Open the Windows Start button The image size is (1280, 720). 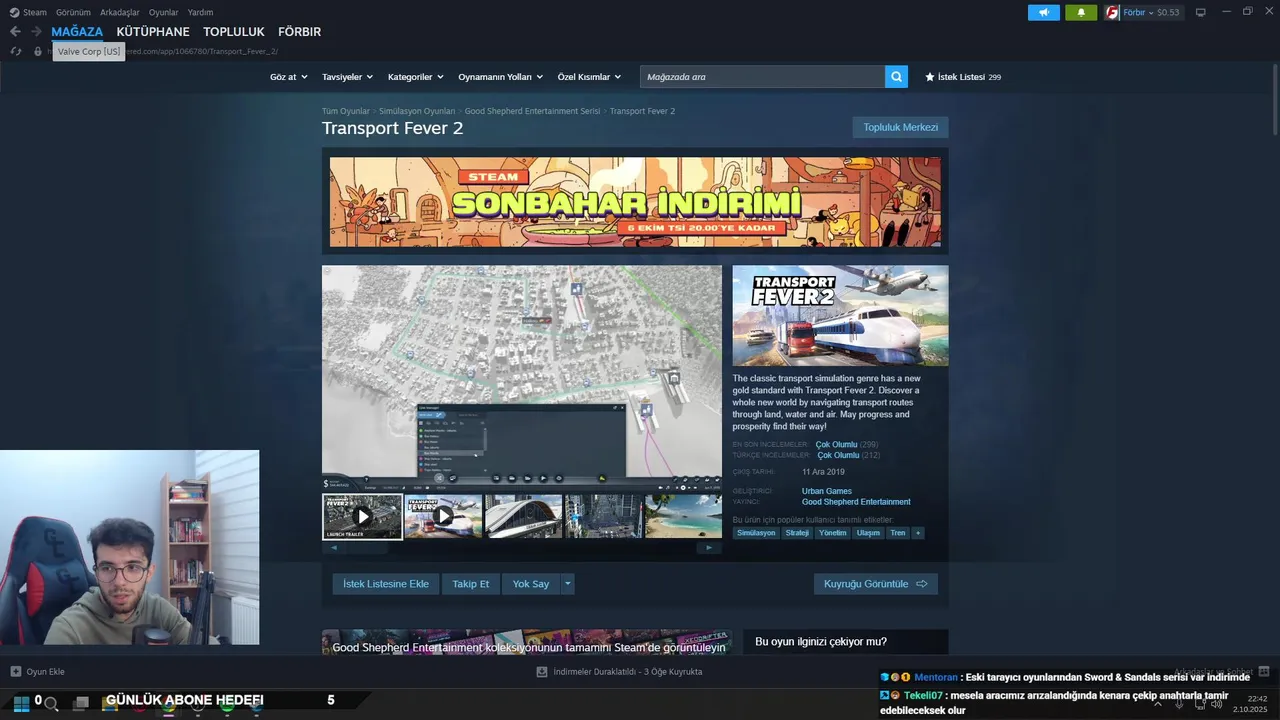(x=21, y=703)
